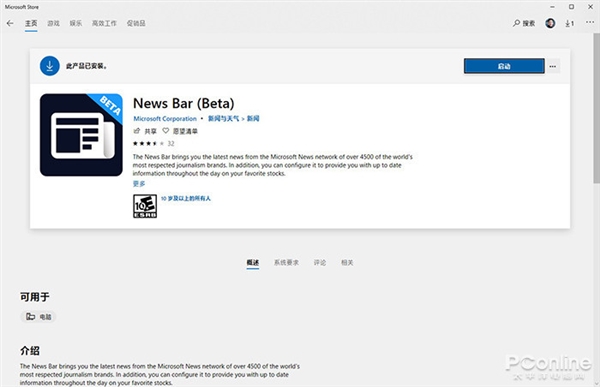Open the 10 岁及以上的所有人 rating link

[x=186, y=198]
